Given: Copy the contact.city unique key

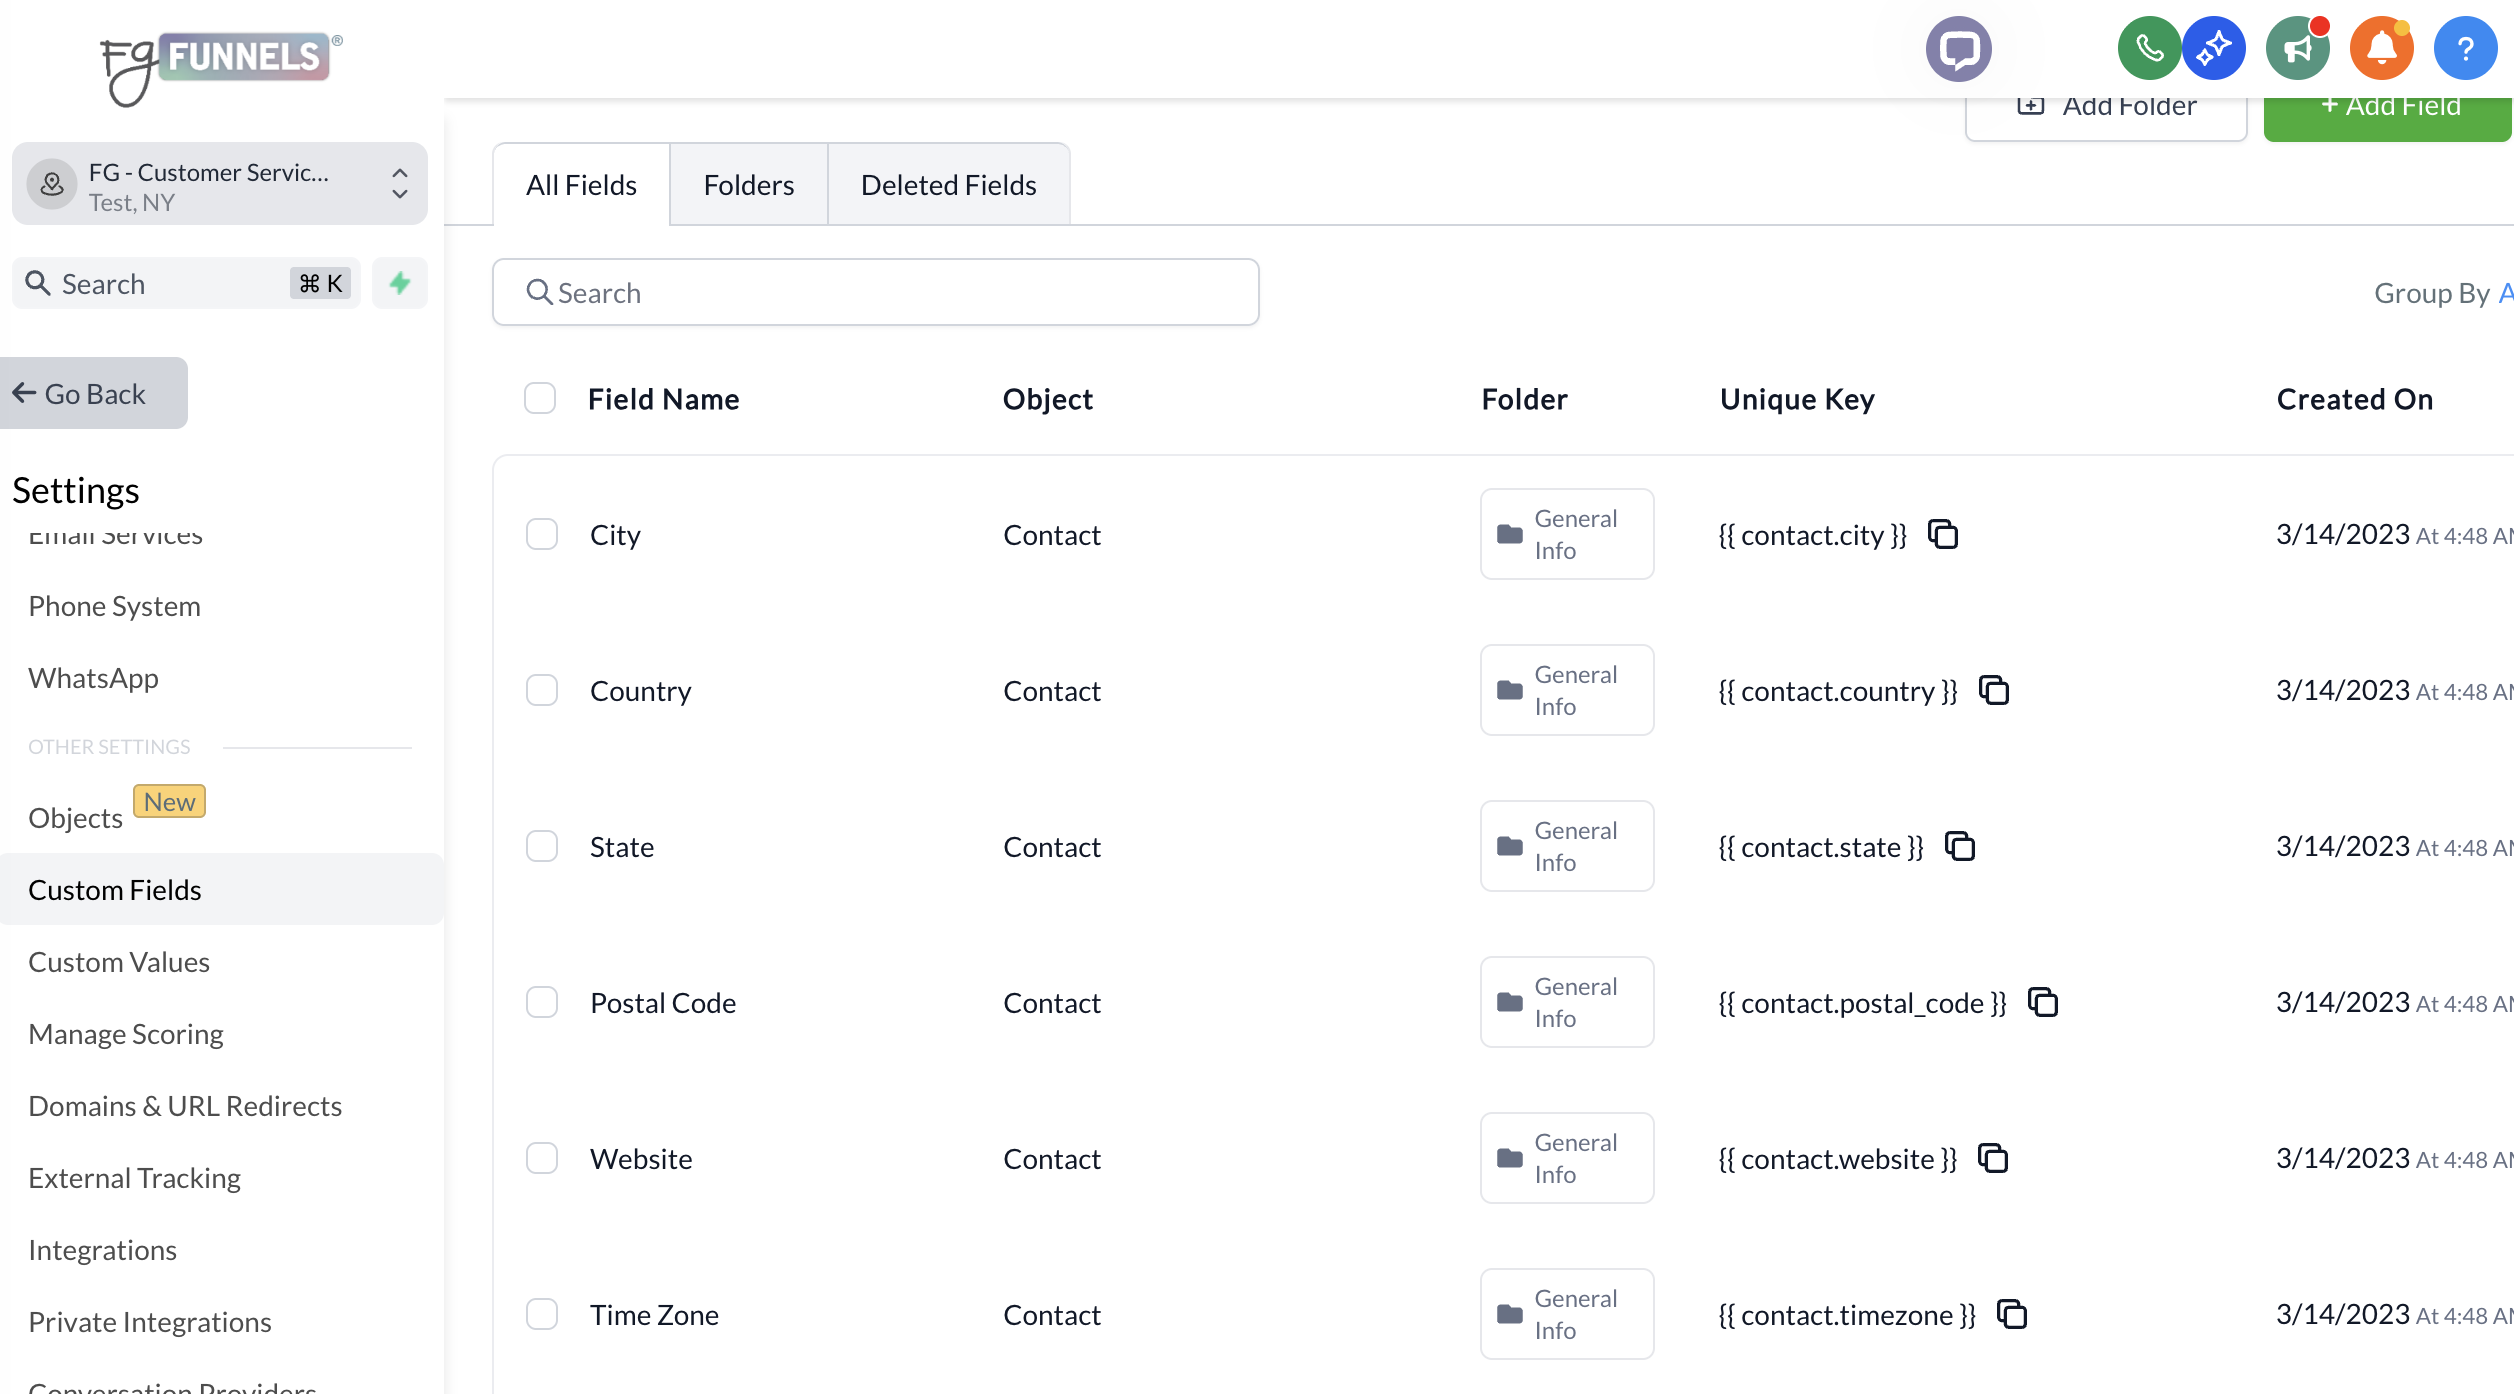Looking at the screenshot, I should pos(1943,535).
